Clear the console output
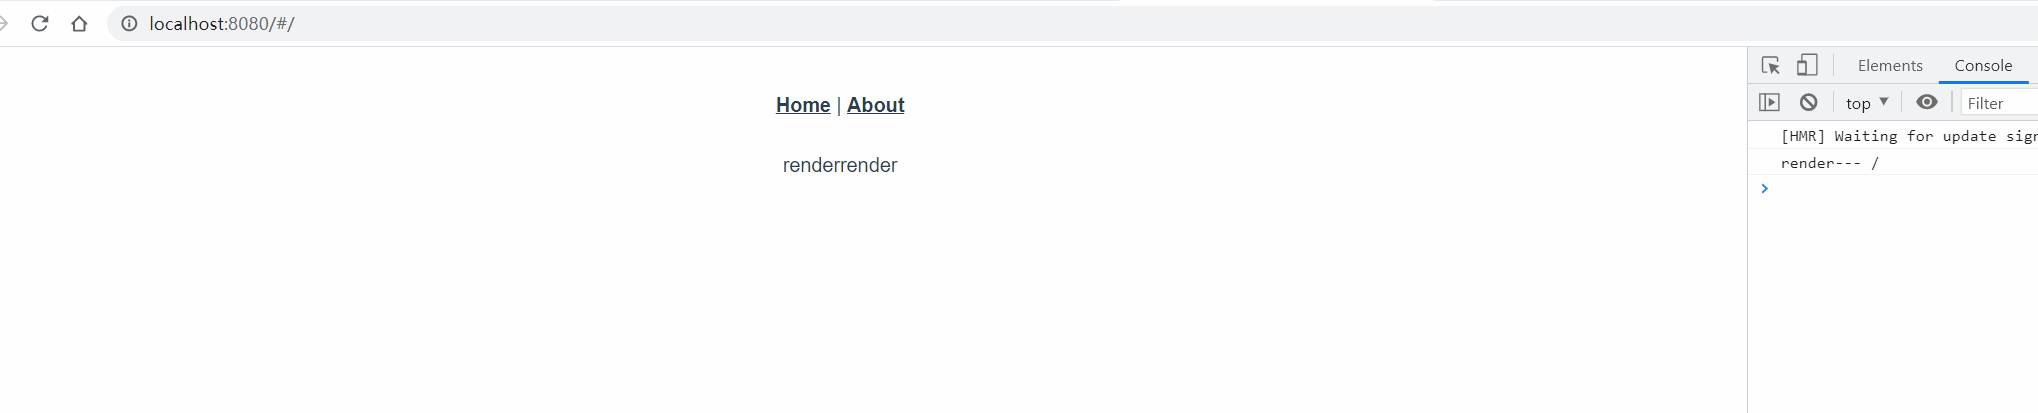The height and width of the screenshot is (413, 2038). [1808, 102]
